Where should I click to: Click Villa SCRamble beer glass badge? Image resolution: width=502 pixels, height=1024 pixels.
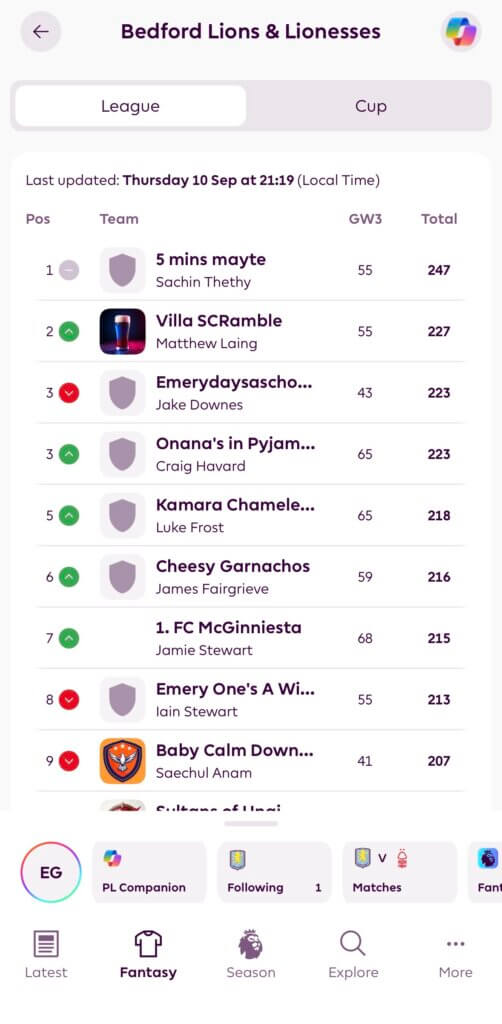pos(123,331)
